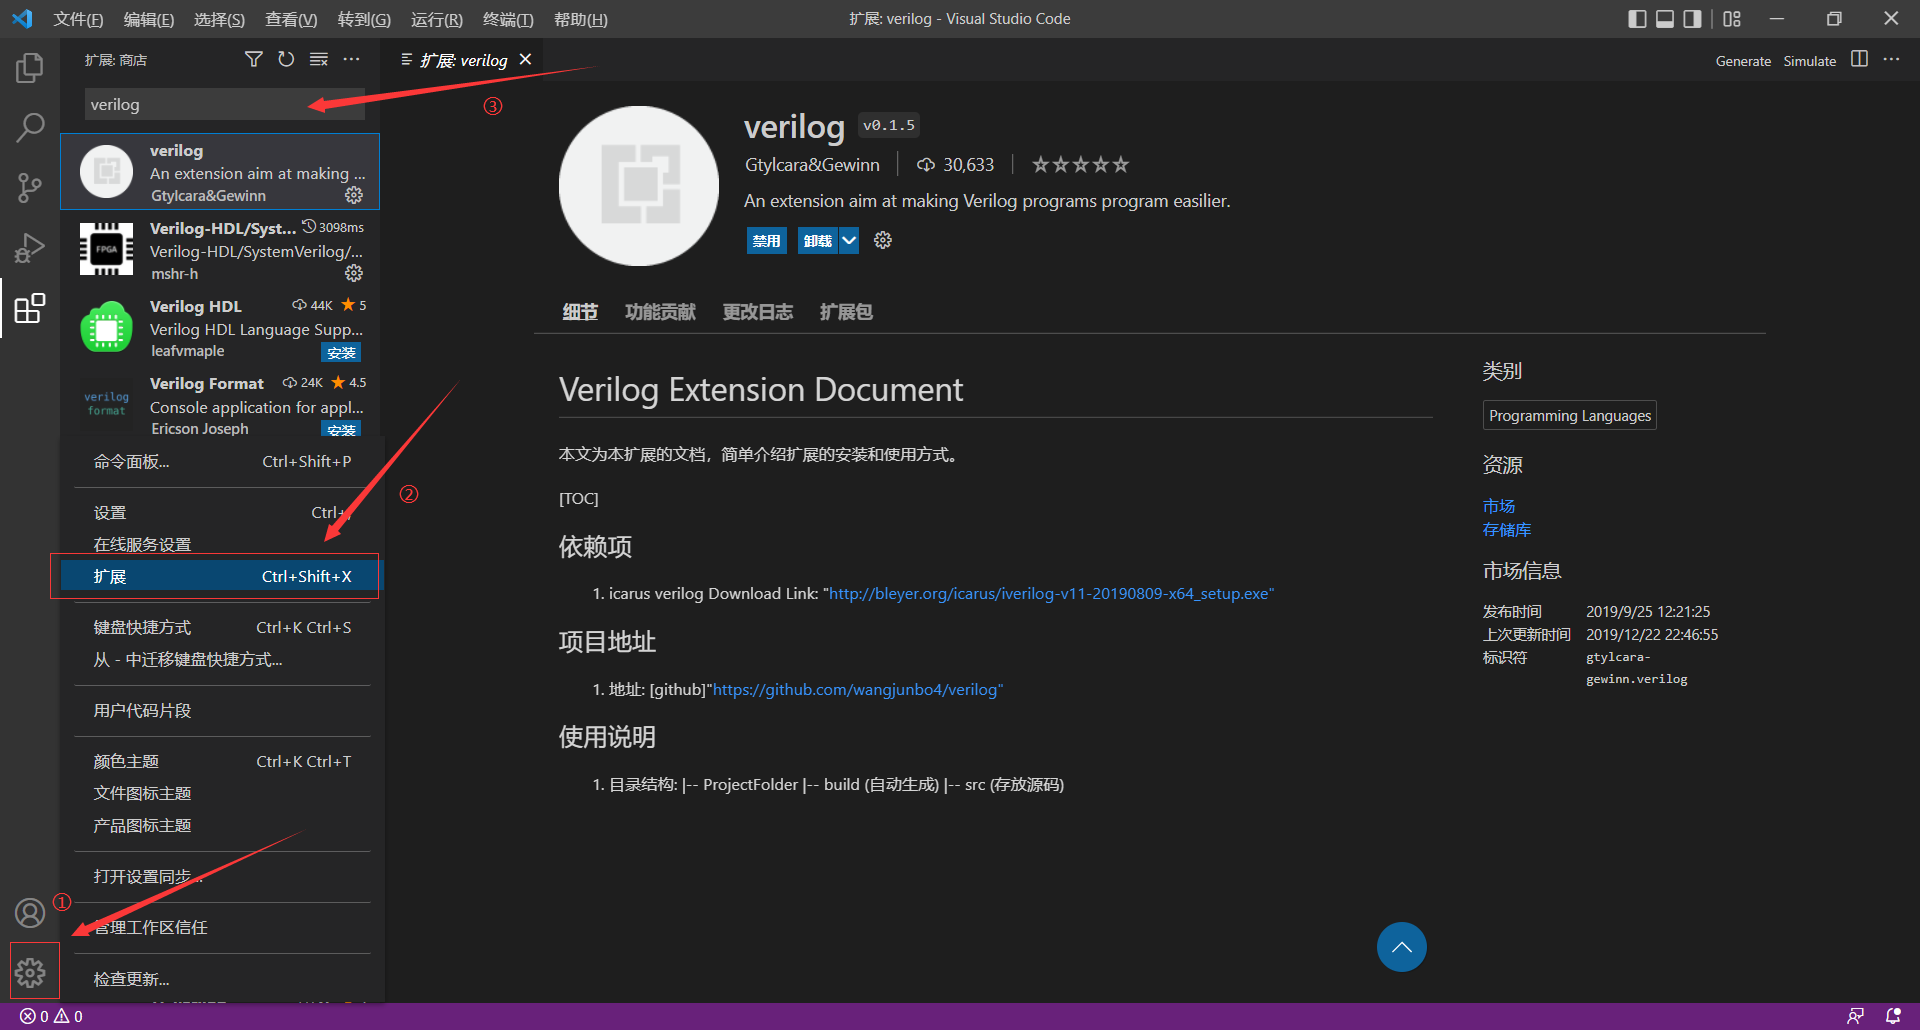Open the more actions menu in the extensions panel
The width and height of the screenshot is (1920, 1030).
pyautogui.click(x=351, y=59)
